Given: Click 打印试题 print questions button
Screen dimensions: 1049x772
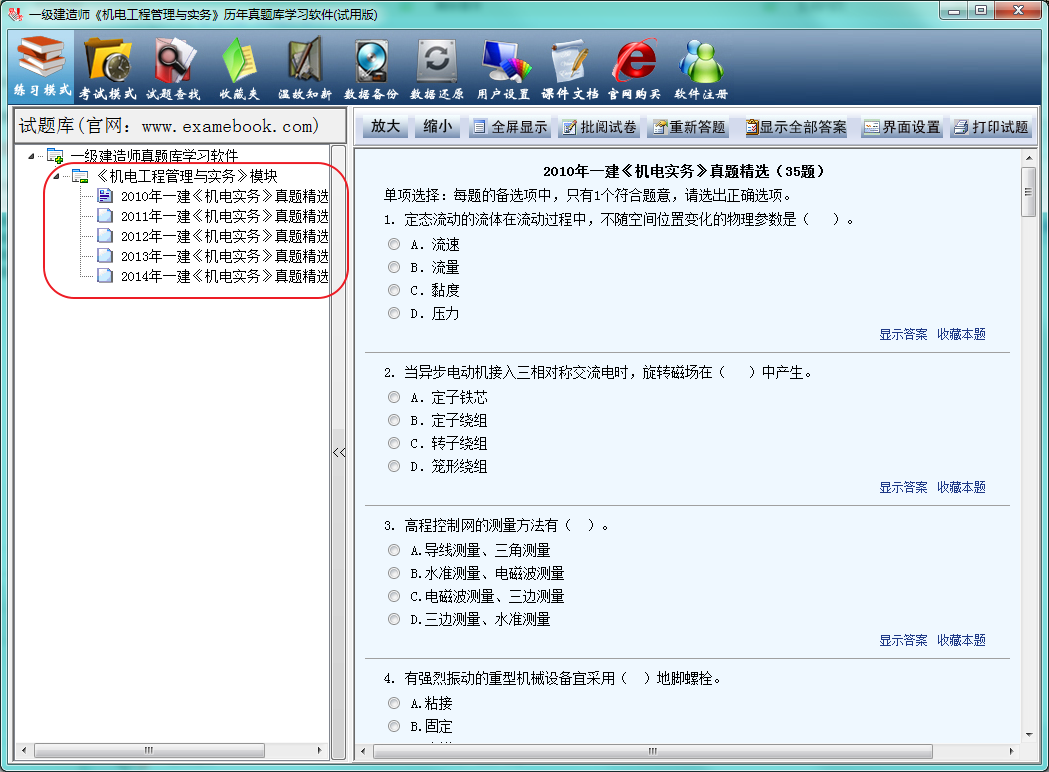Looking at the screenshot, I should point(991,126).
